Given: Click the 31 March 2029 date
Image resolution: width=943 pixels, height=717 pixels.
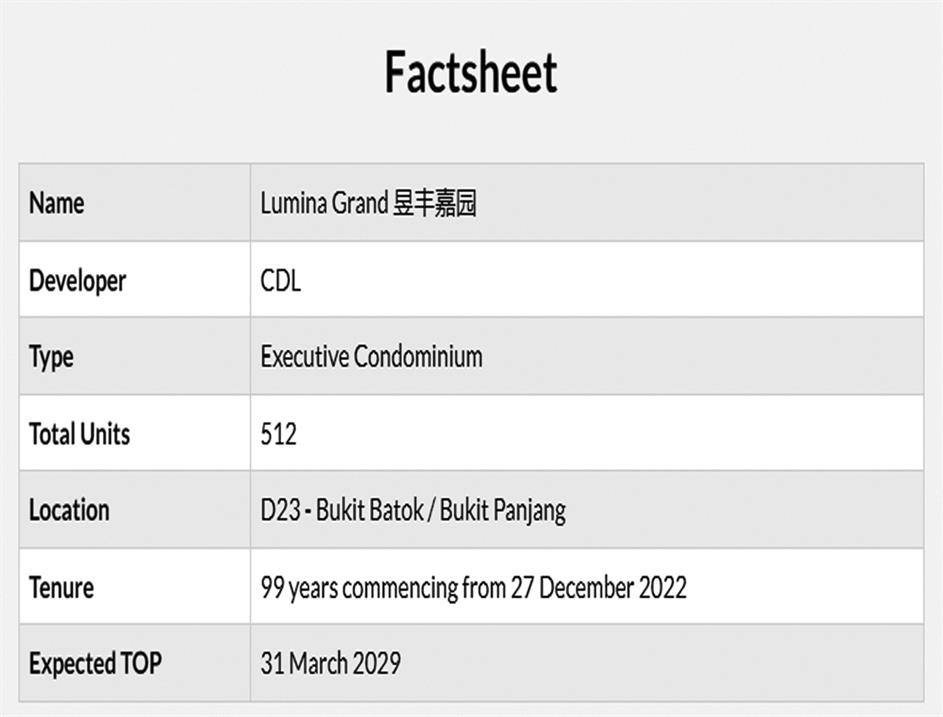Looking at the screenshot, I should (x=331, y=663).
